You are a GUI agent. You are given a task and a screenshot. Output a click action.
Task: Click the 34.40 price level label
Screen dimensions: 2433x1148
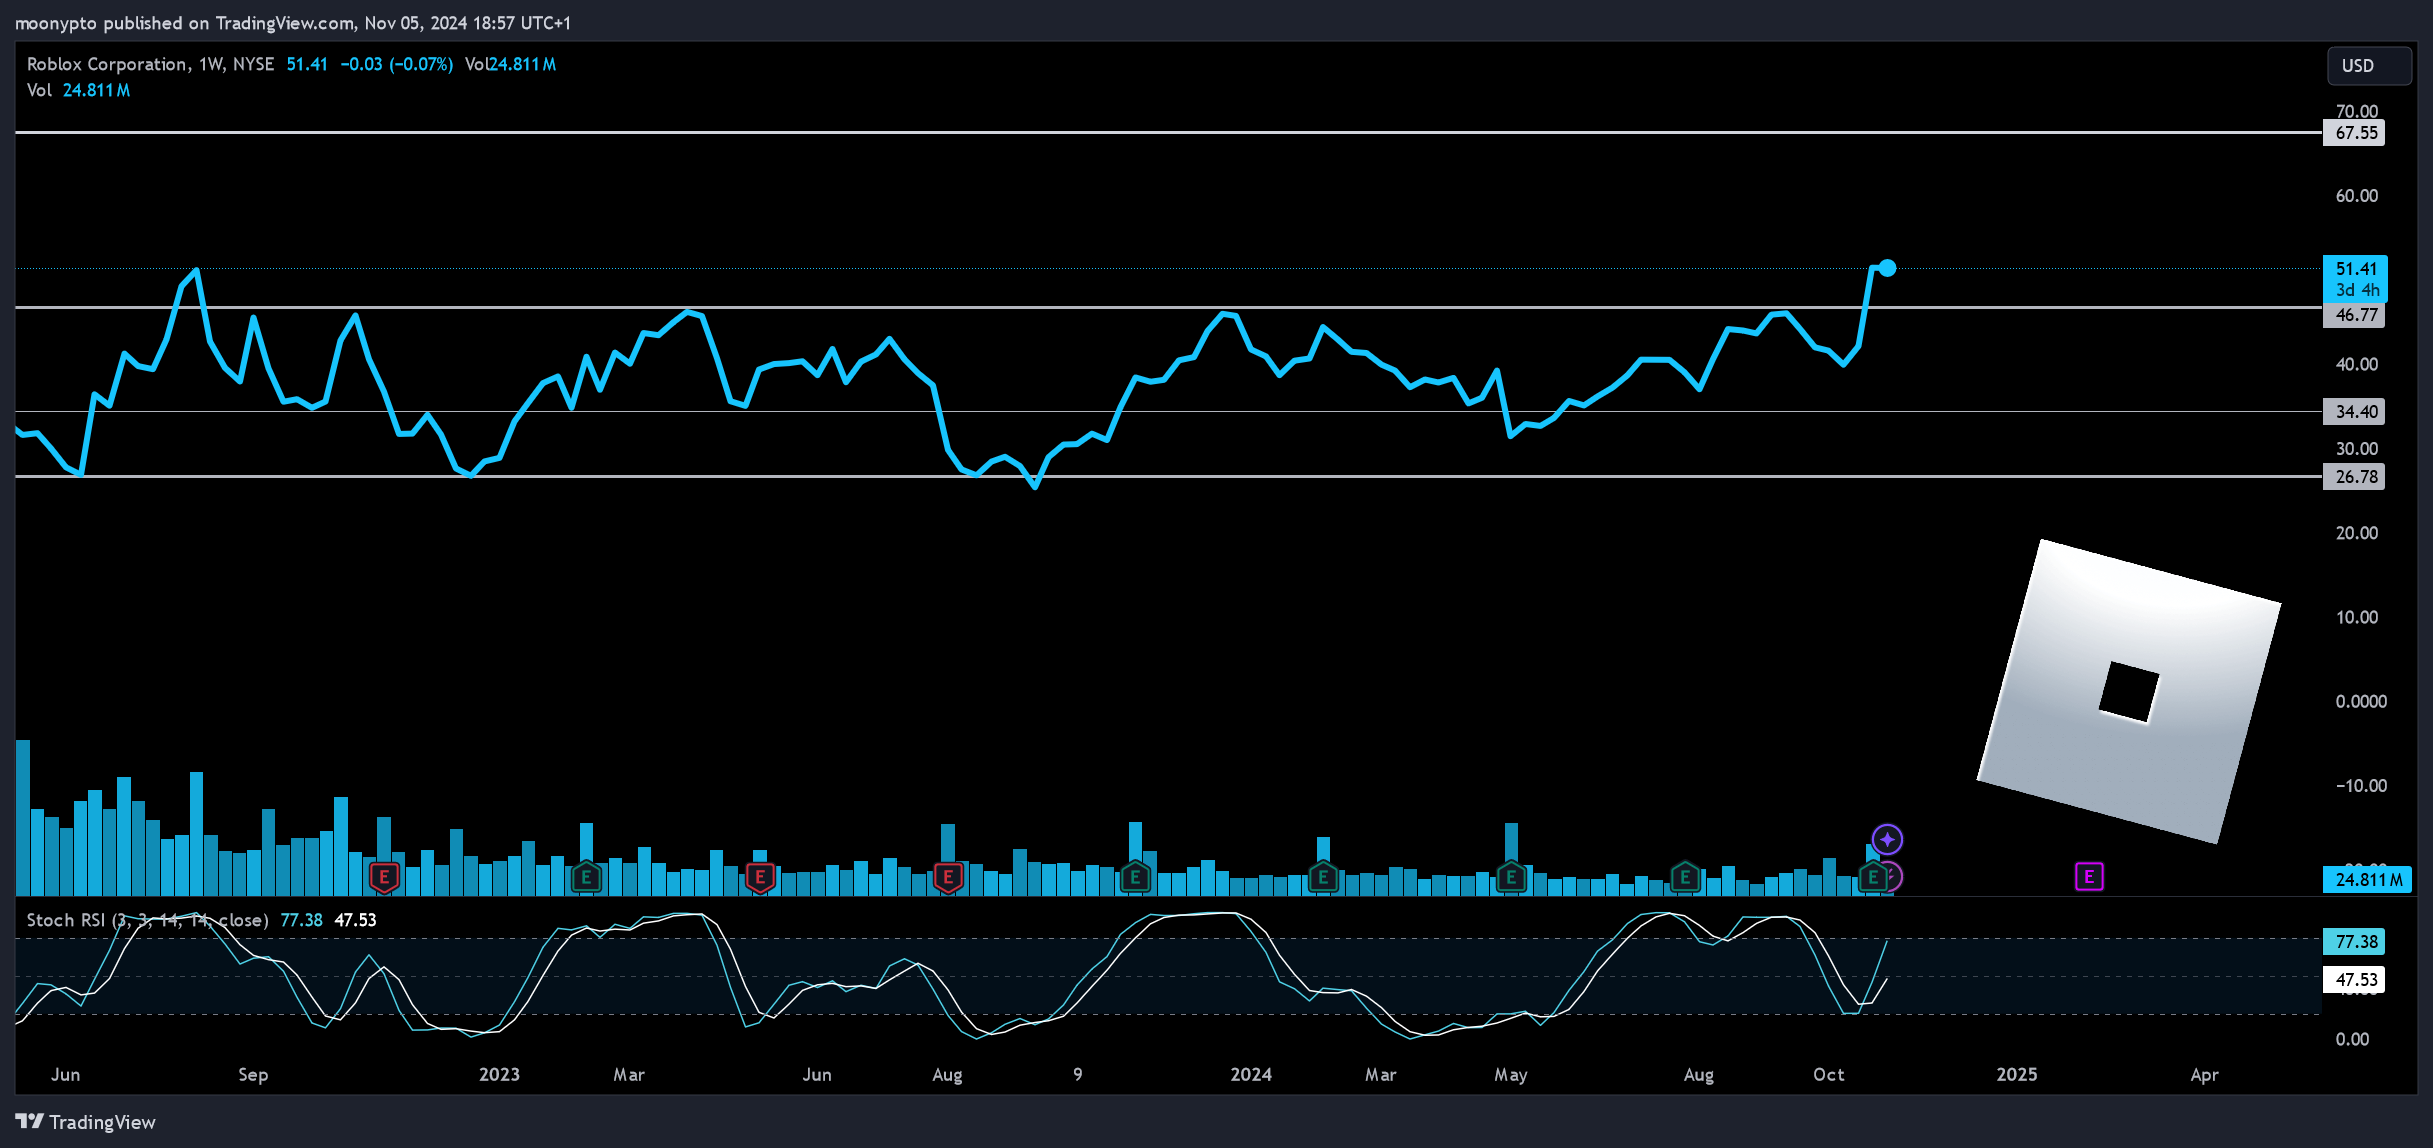tap(2354, 412)
